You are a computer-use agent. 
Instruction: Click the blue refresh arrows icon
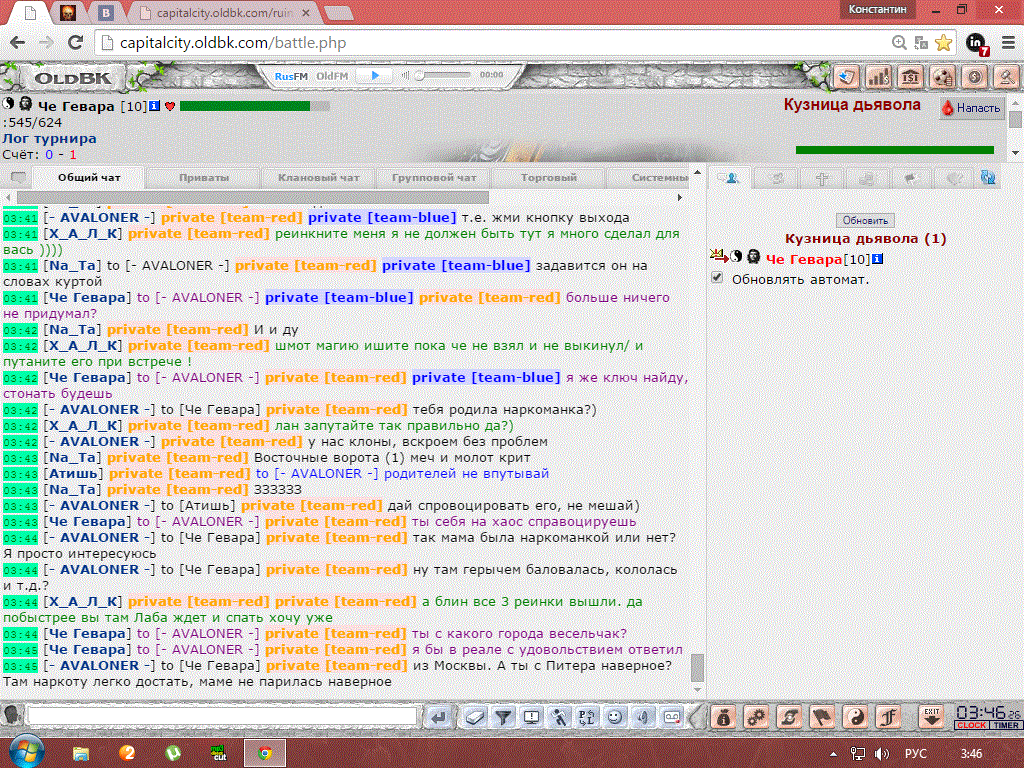tap(988, 177)
